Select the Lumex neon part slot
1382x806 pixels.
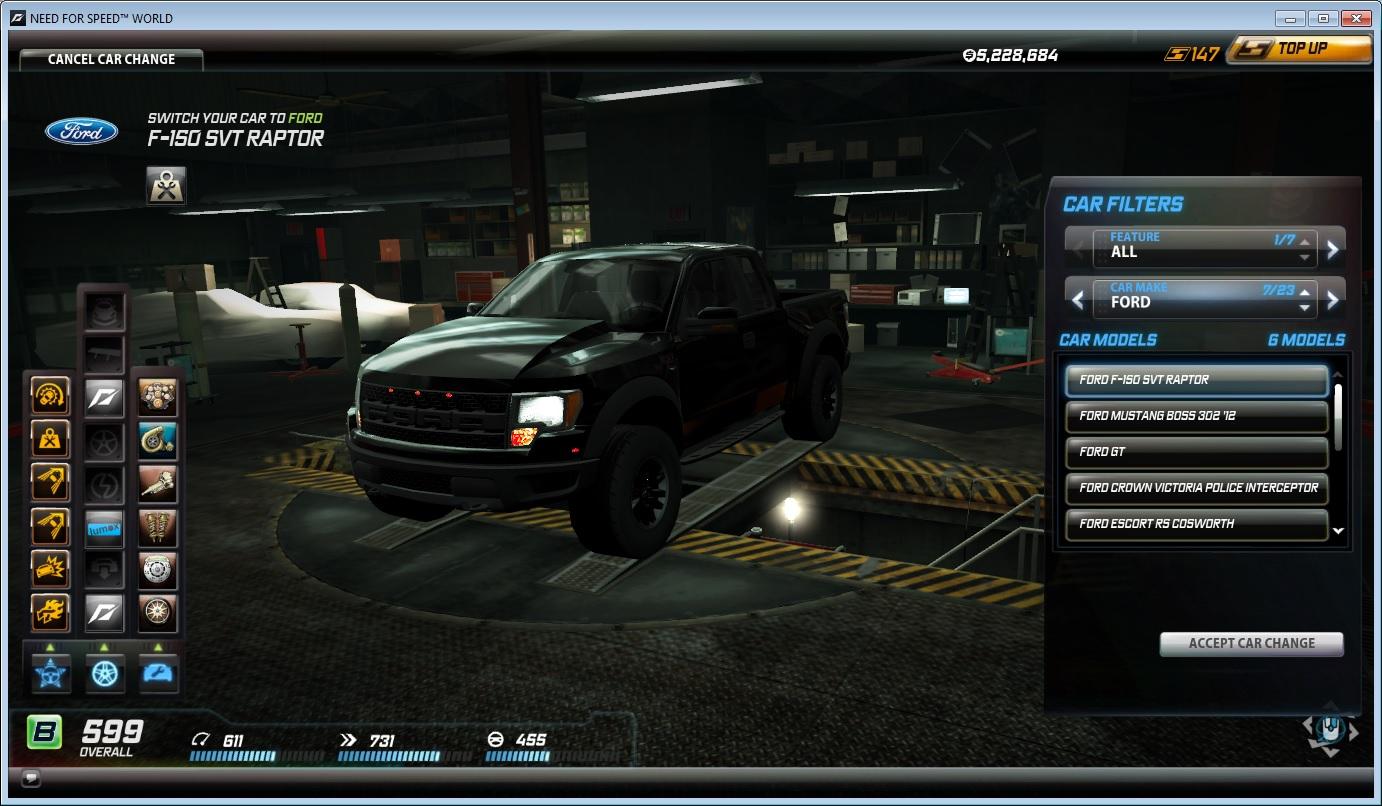pos(104,526)
